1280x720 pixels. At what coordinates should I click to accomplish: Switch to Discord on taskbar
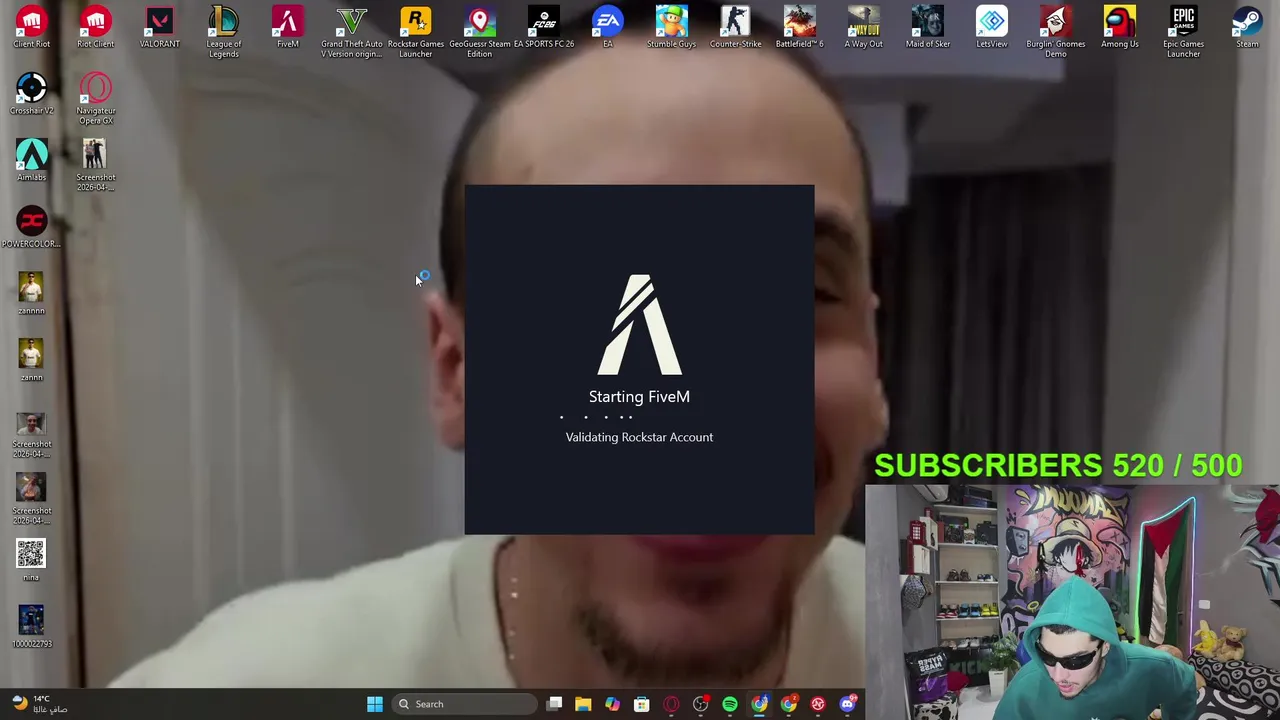click(848, 704)
